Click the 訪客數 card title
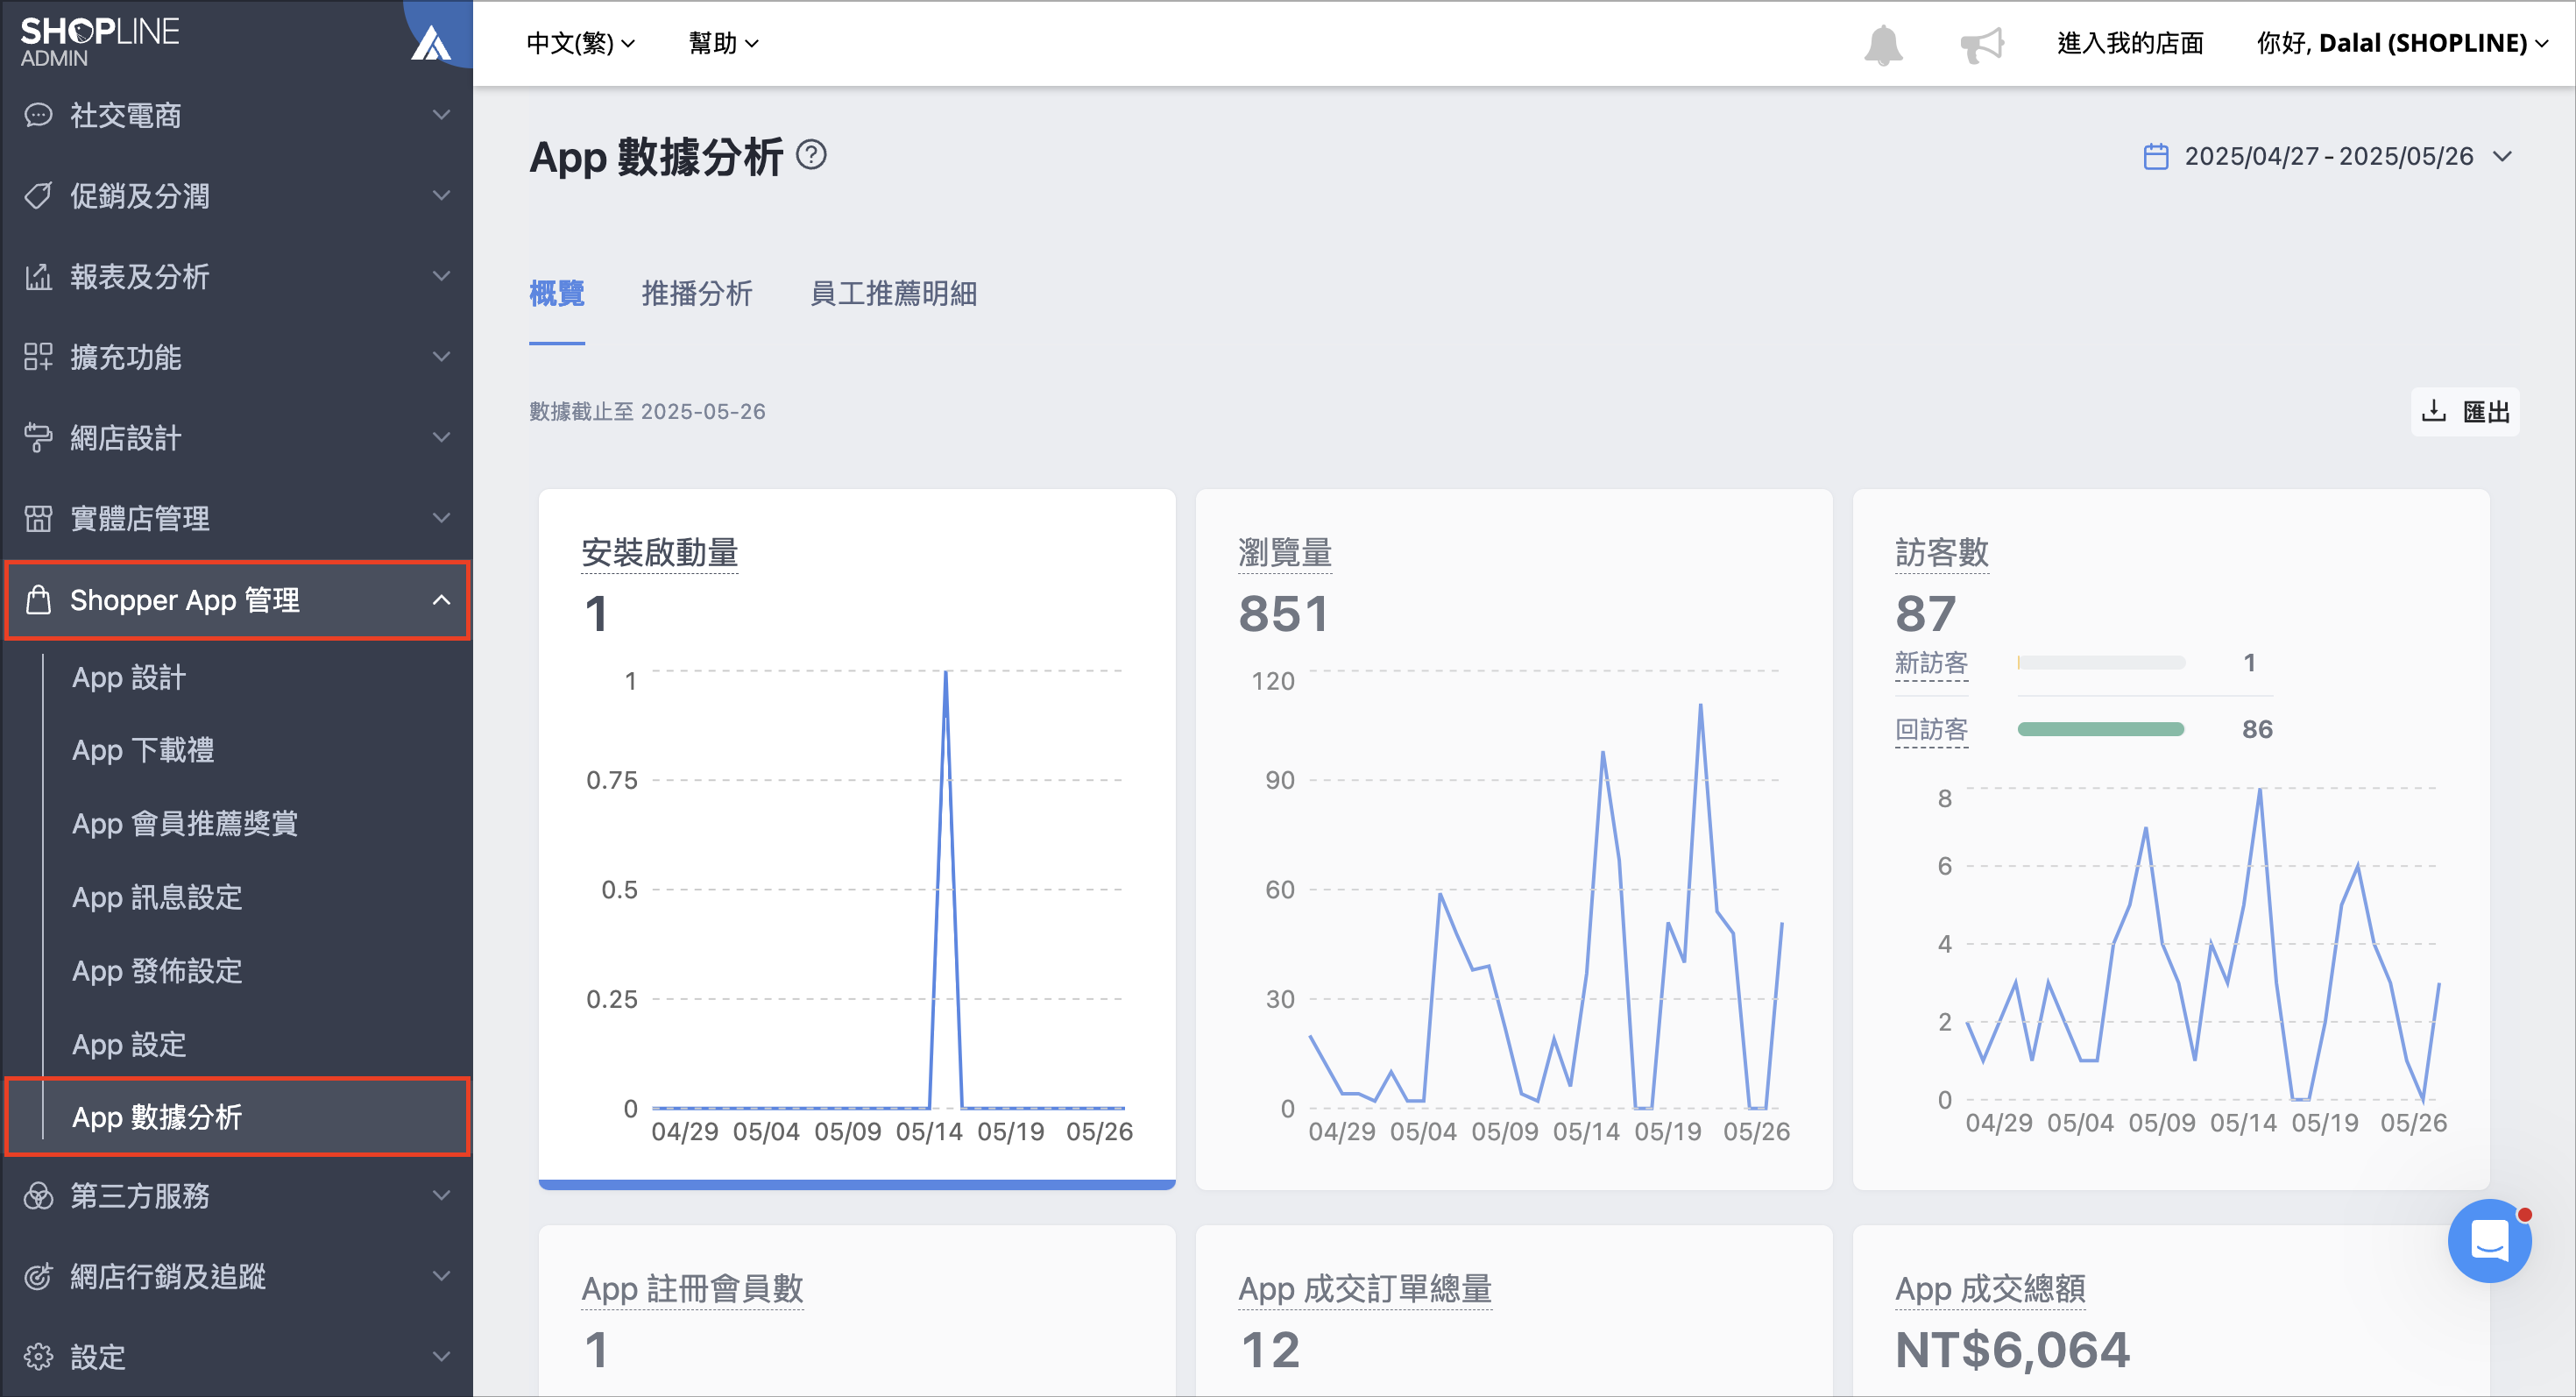The height and width of the screenshot is (1397, 2576). (1942, 552)
